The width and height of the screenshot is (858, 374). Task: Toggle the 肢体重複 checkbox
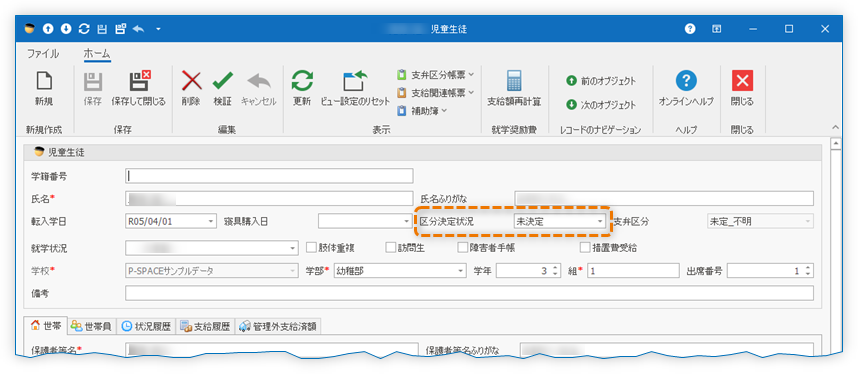coord(311,248)
